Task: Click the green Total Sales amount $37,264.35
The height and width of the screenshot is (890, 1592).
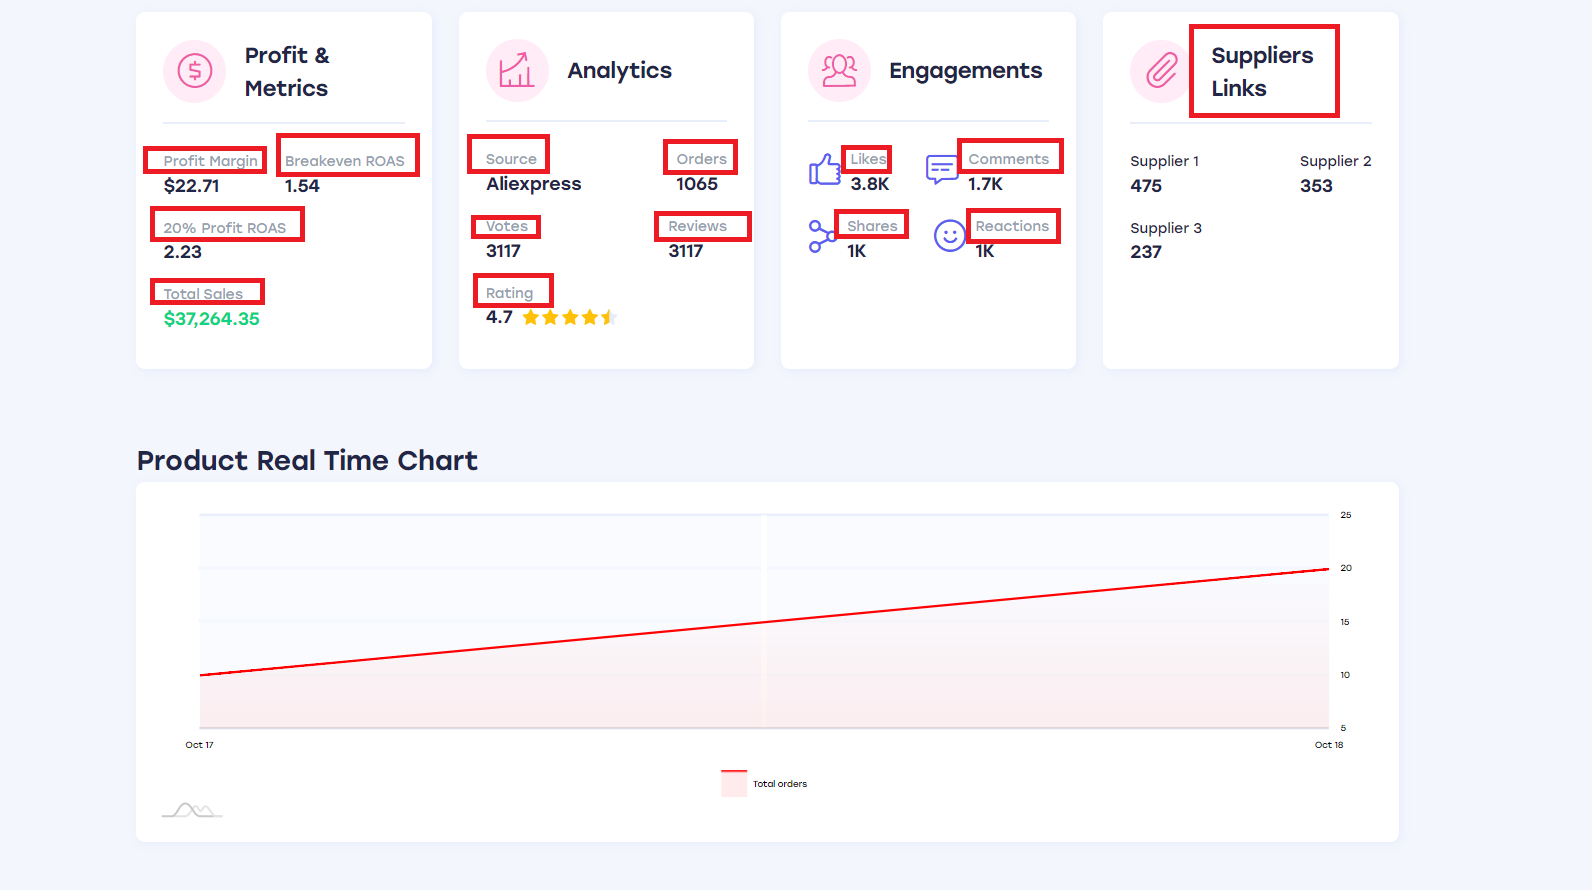Action: [212, 319]
